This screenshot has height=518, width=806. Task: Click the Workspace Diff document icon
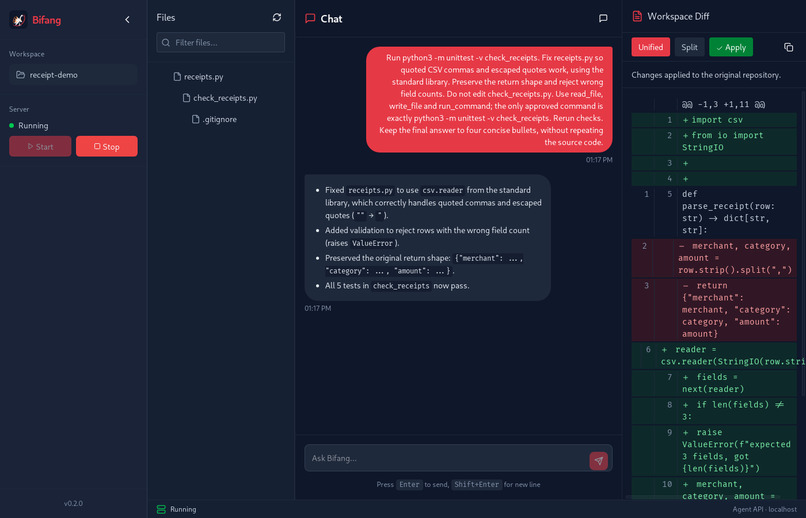tap(637, 16)
